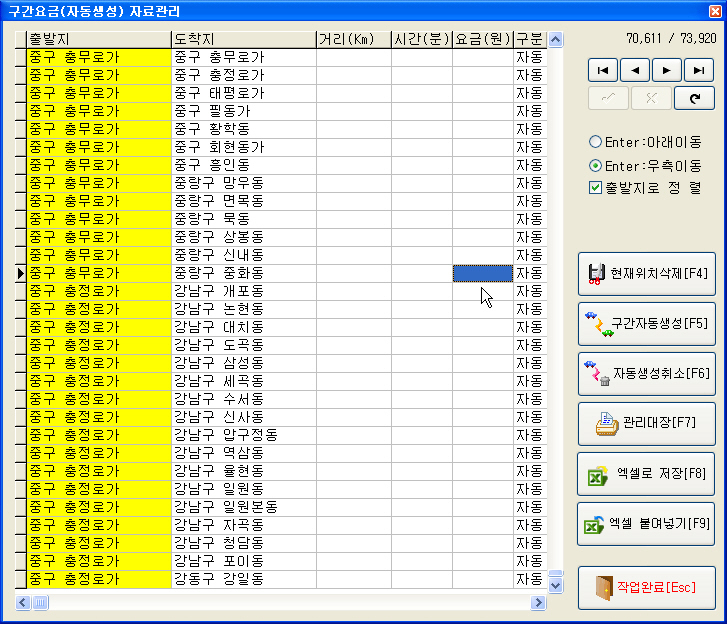Select destination cell 중구 회현동가

(244, 147)
